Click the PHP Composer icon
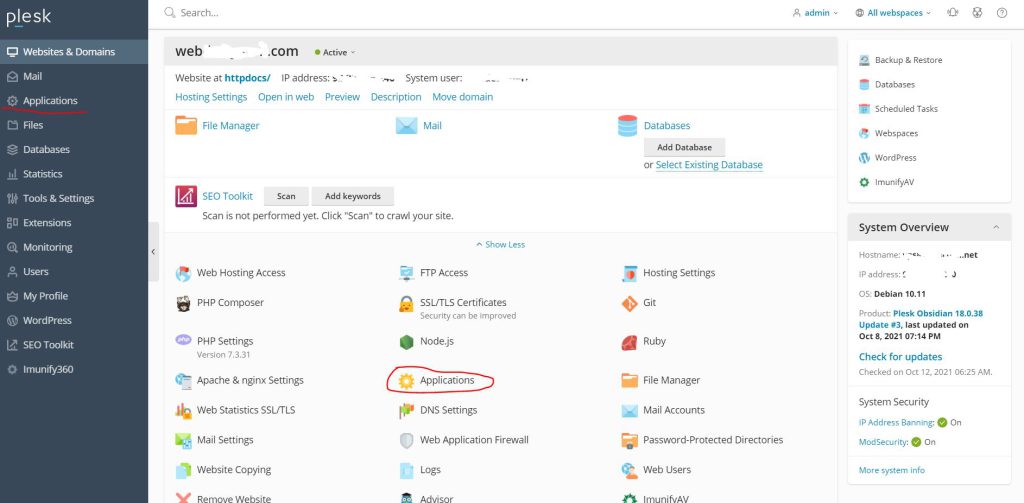 point(184,303)
